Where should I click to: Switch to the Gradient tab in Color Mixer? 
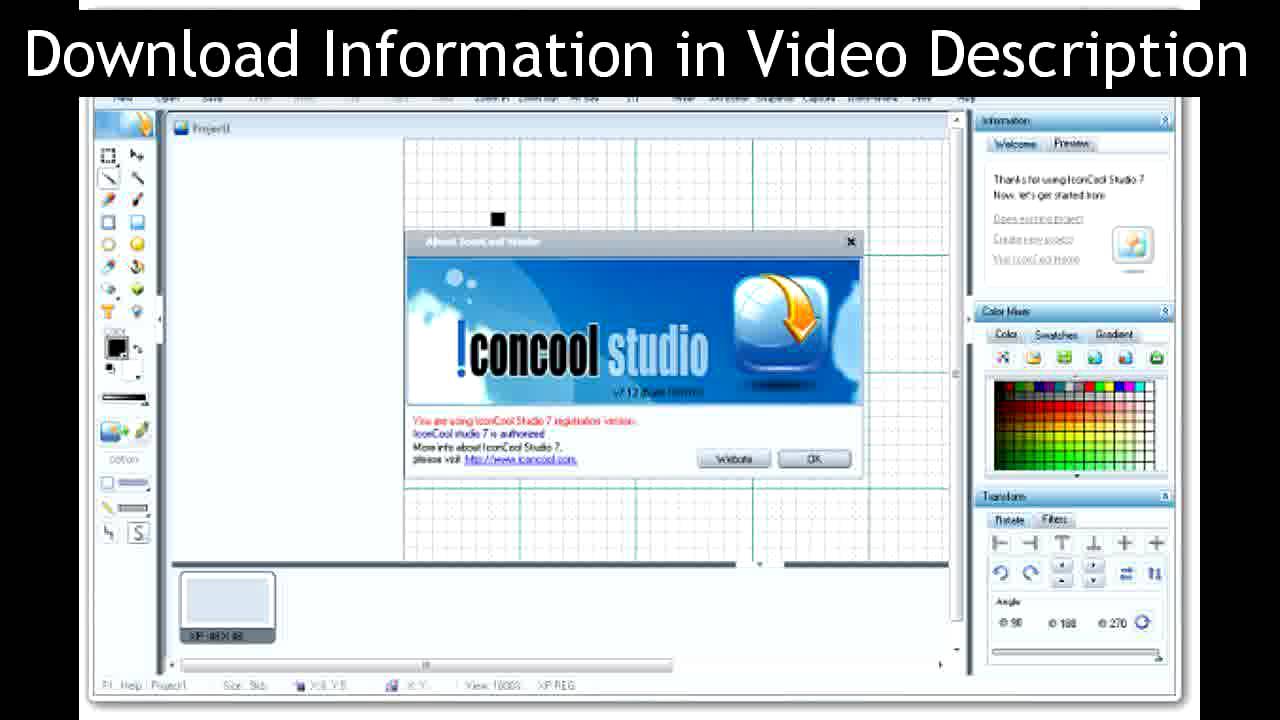click(x=1113, y=335)
